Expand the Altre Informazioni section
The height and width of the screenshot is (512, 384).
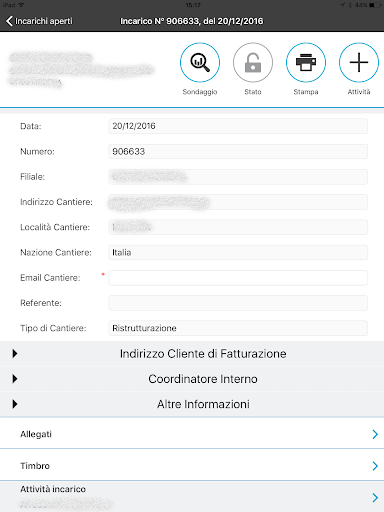click(x=192, y=404)
